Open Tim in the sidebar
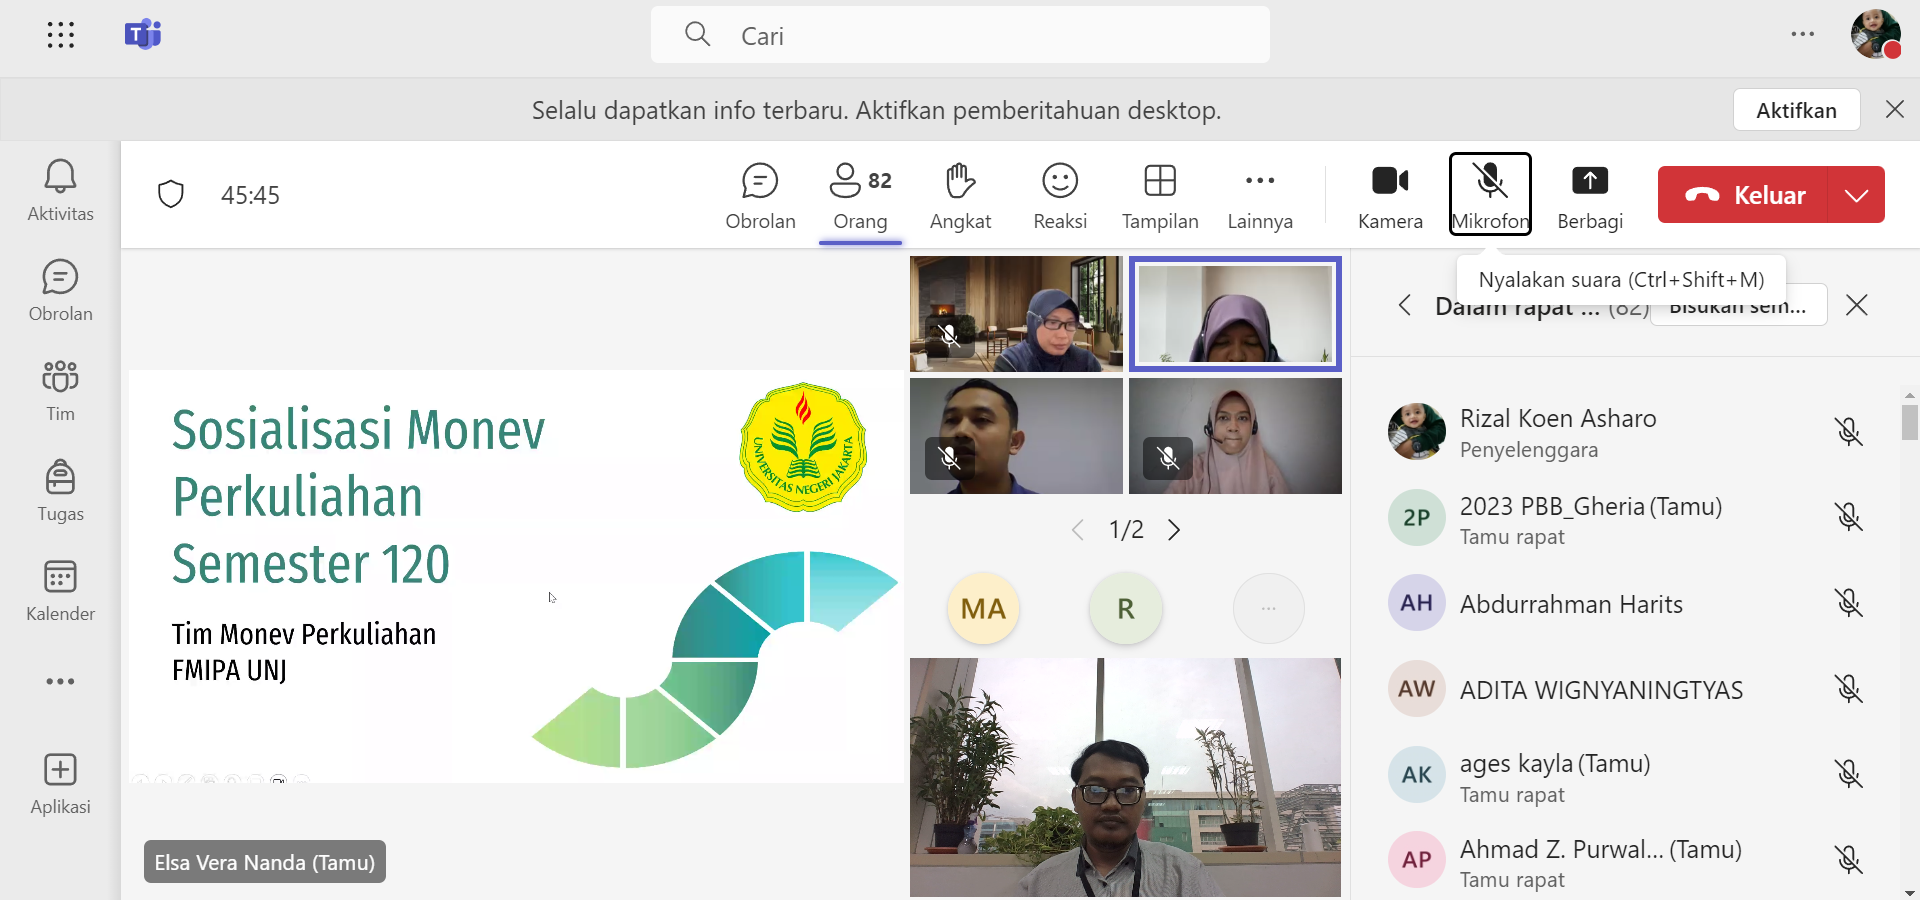Viewport: 1920px width, 900px height. [60, 390]
